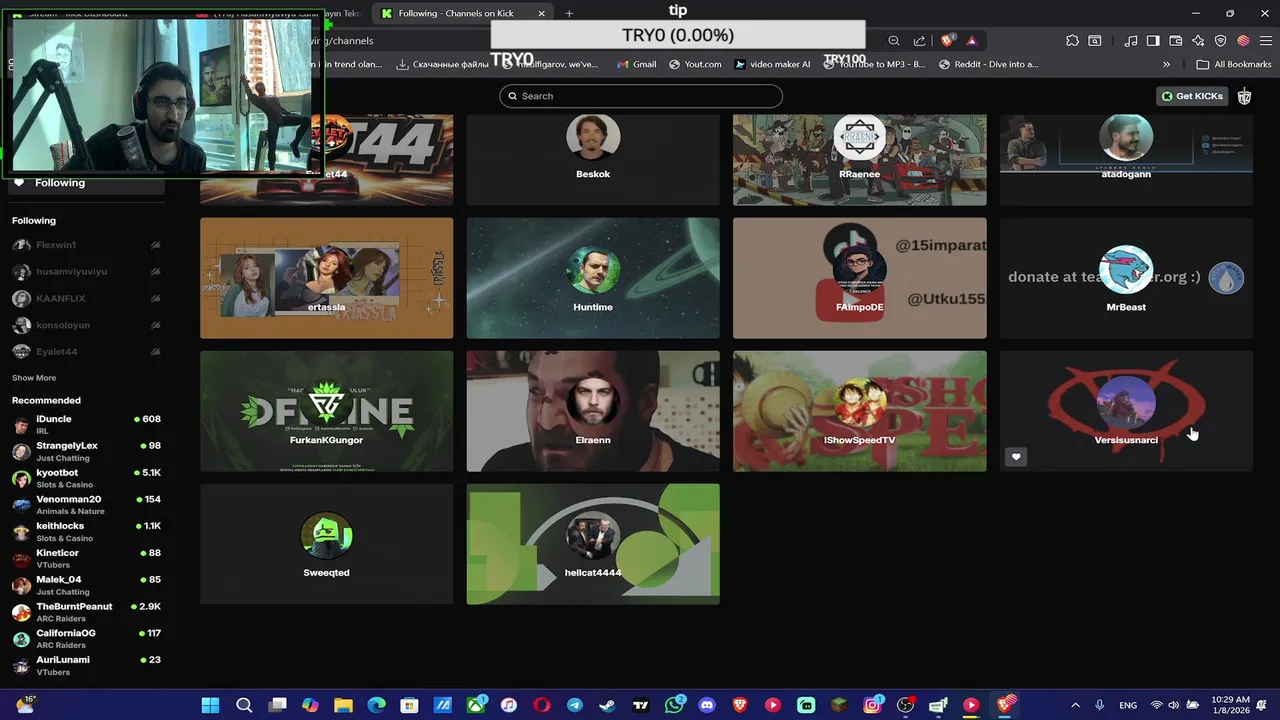Open recommended channel StrangelyLex

(86, 451)
